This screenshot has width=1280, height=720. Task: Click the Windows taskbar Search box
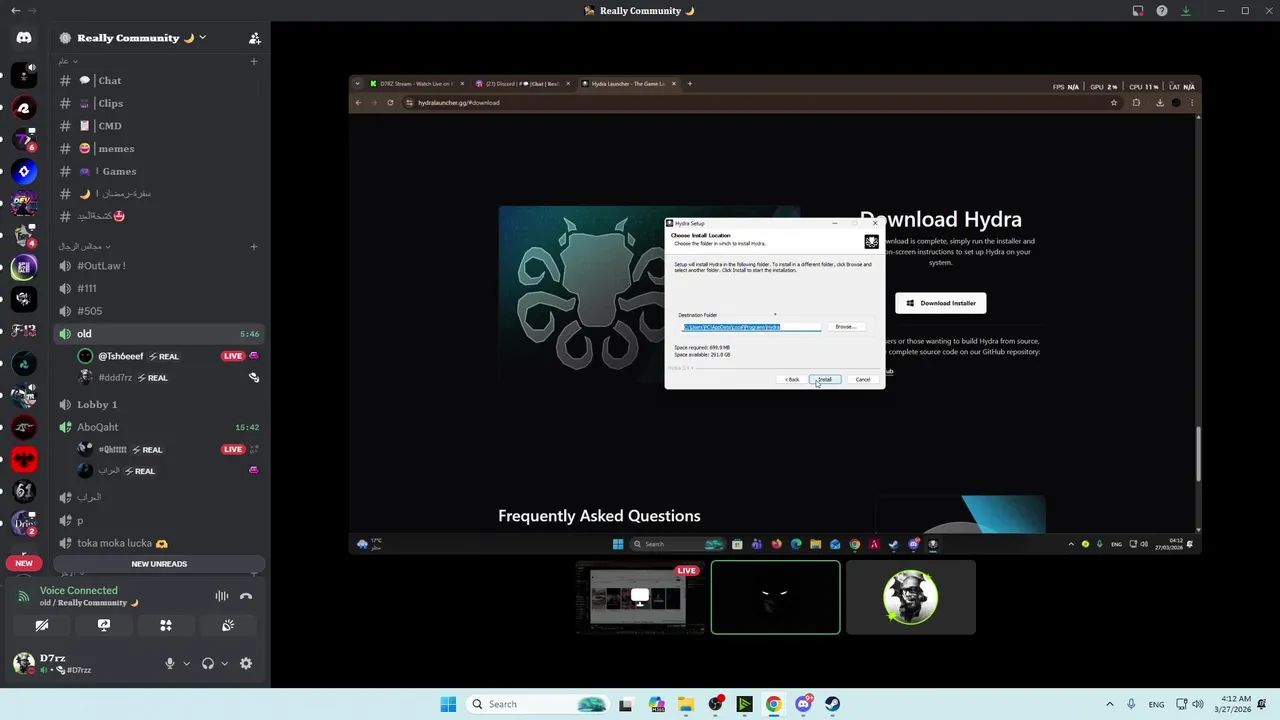pos(537,704)
